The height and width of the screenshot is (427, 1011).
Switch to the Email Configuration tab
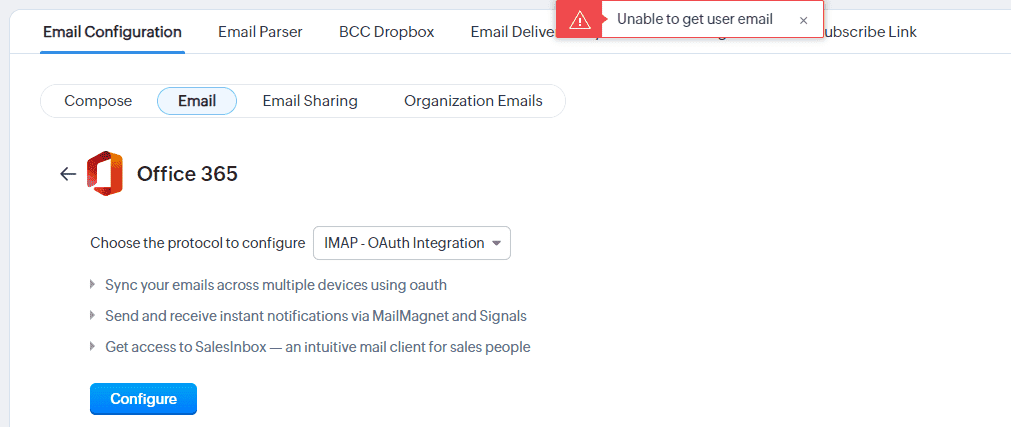(112, 32)
